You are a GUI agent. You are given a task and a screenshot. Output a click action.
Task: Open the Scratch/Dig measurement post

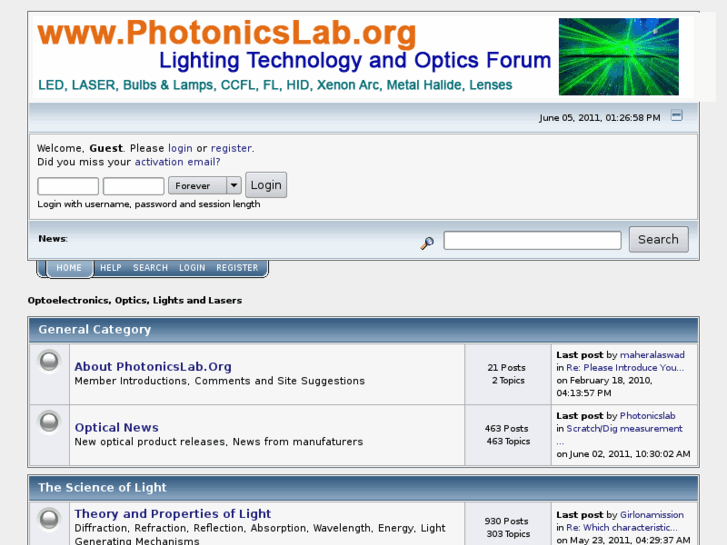point(624,429)
